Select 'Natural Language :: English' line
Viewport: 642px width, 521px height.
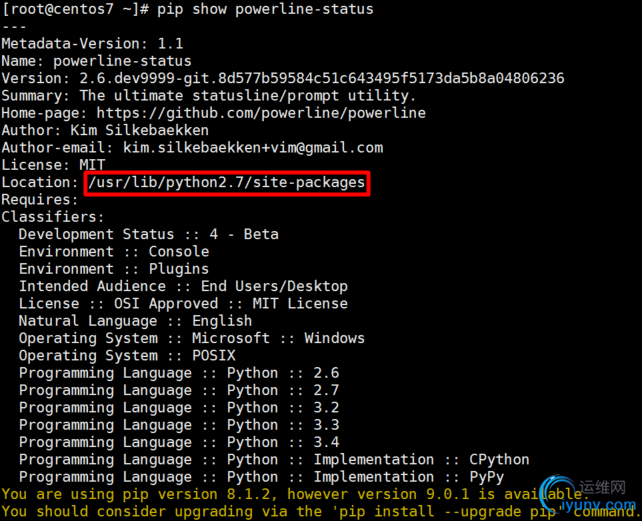click(x=136, y=321)
